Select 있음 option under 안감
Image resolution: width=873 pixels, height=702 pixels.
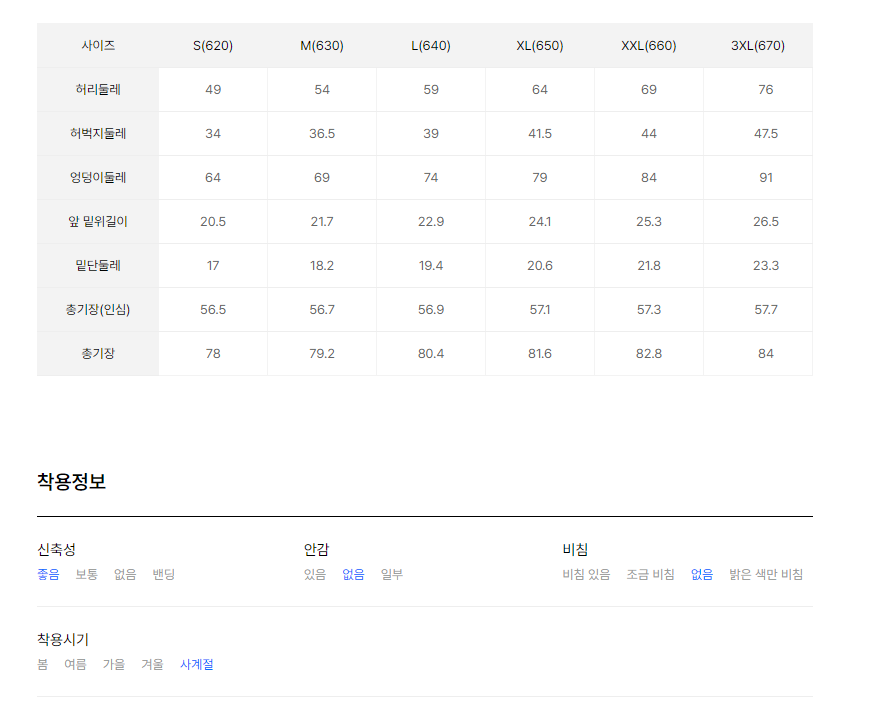point(315,574)
